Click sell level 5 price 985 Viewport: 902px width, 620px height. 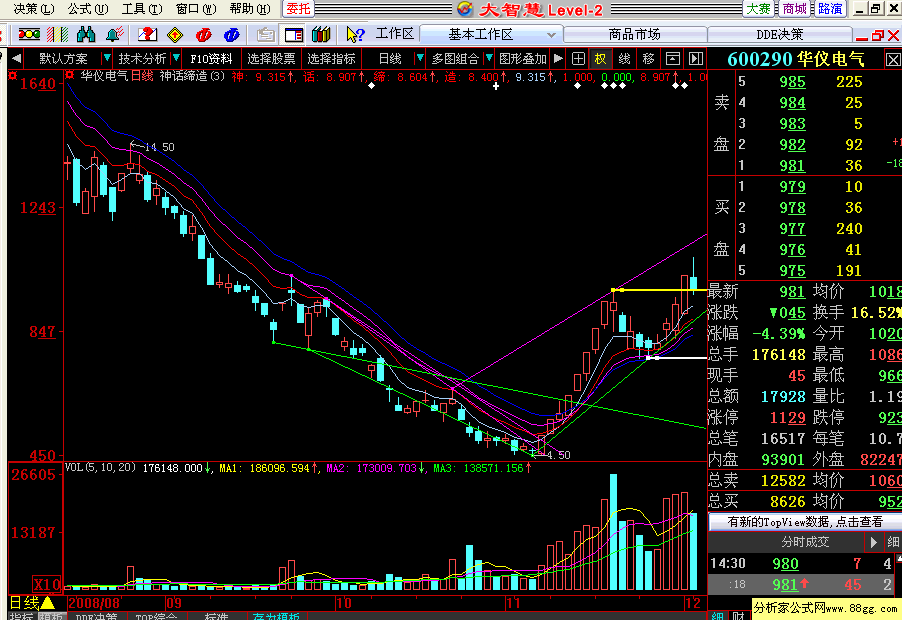coord(792,82)
